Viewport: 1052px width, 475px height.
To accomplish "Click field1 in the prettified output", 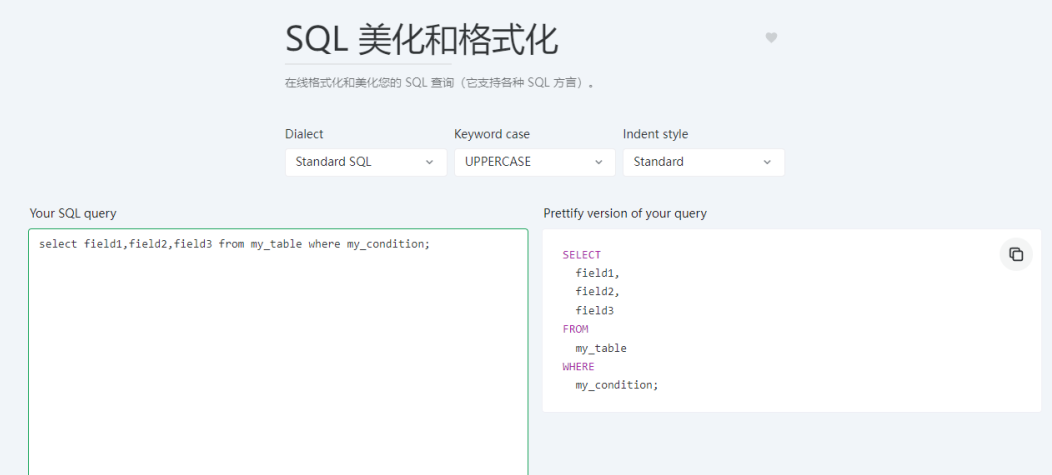I will (597, 273).
